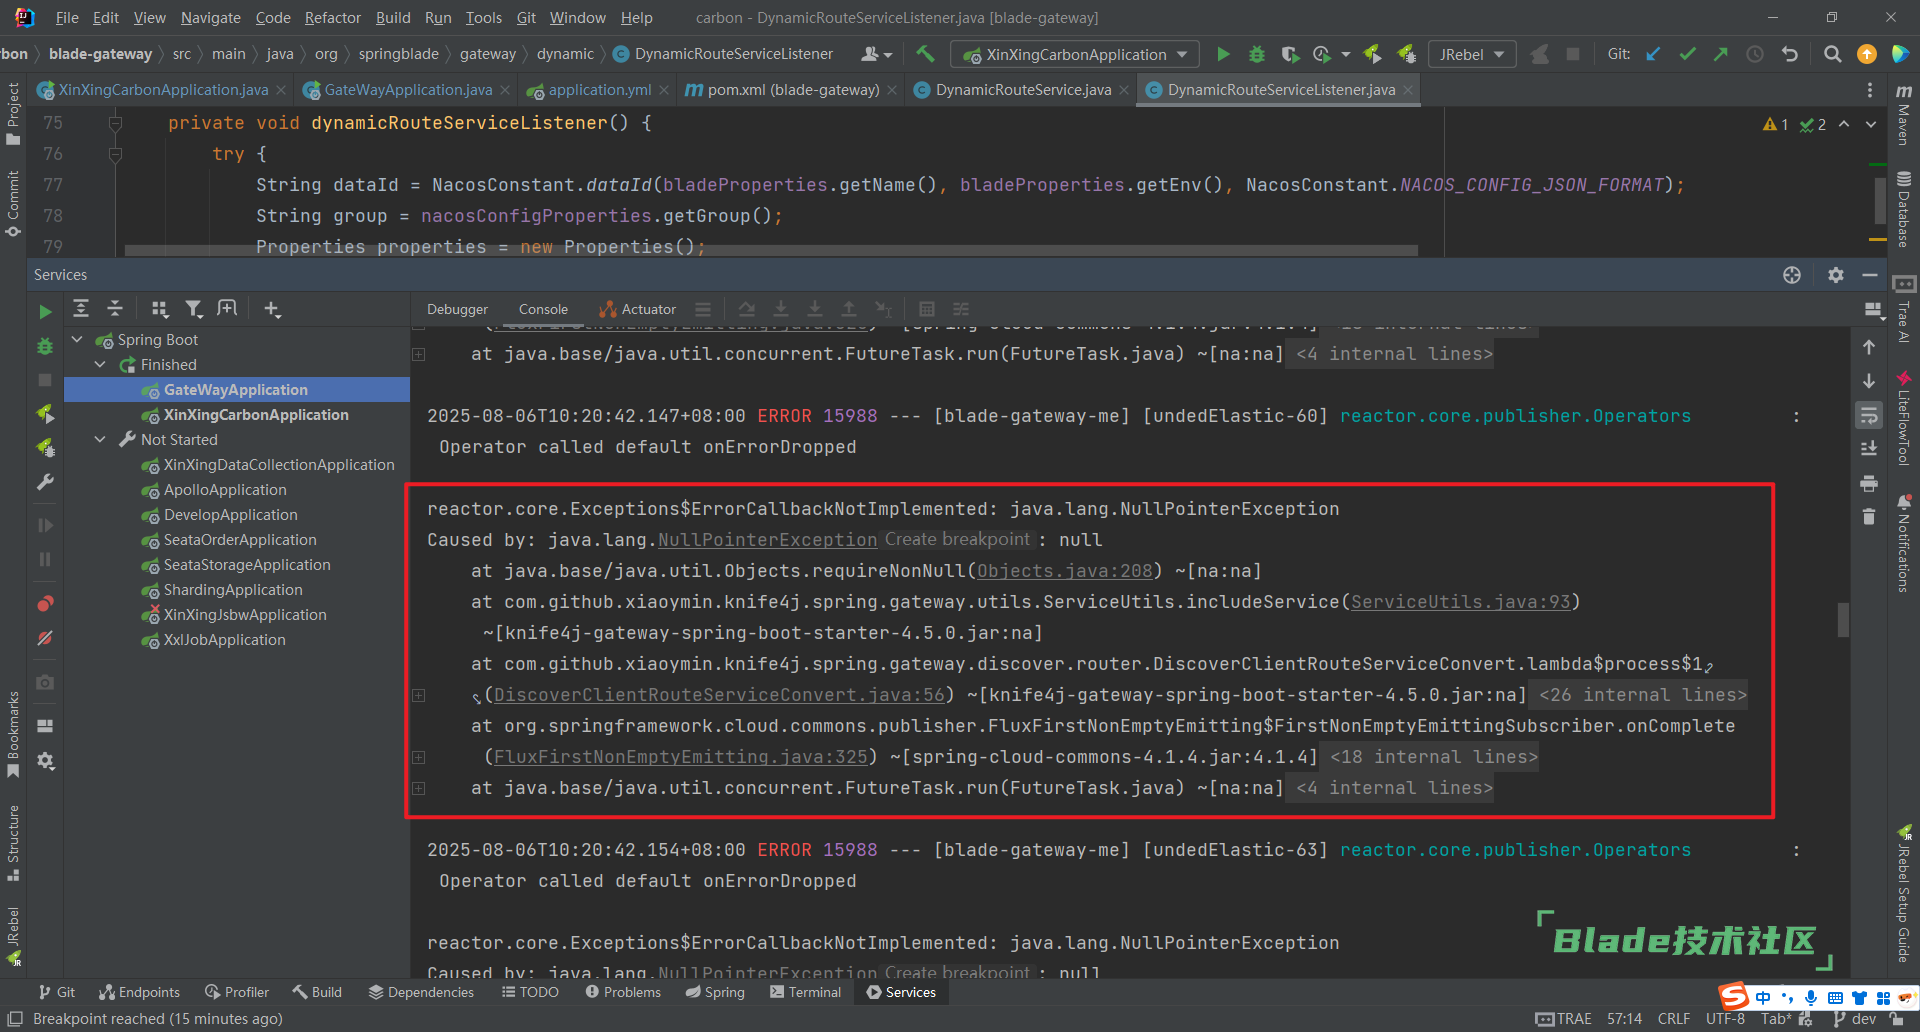Print console output icon
The height and width of the screenshot is (1032, 1920).
point(1869,484)
